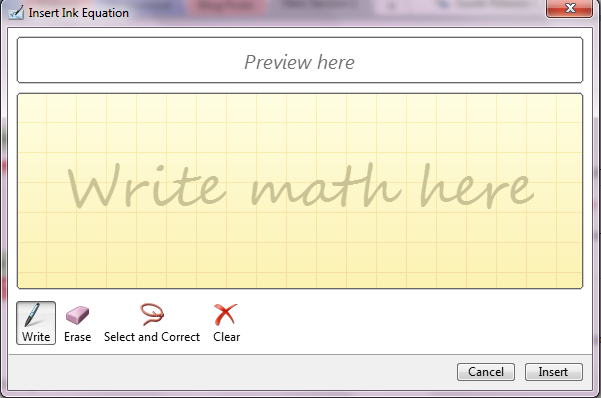Click the "Write" label under the pen
This screenshot has width=601, height=398.
36,337
